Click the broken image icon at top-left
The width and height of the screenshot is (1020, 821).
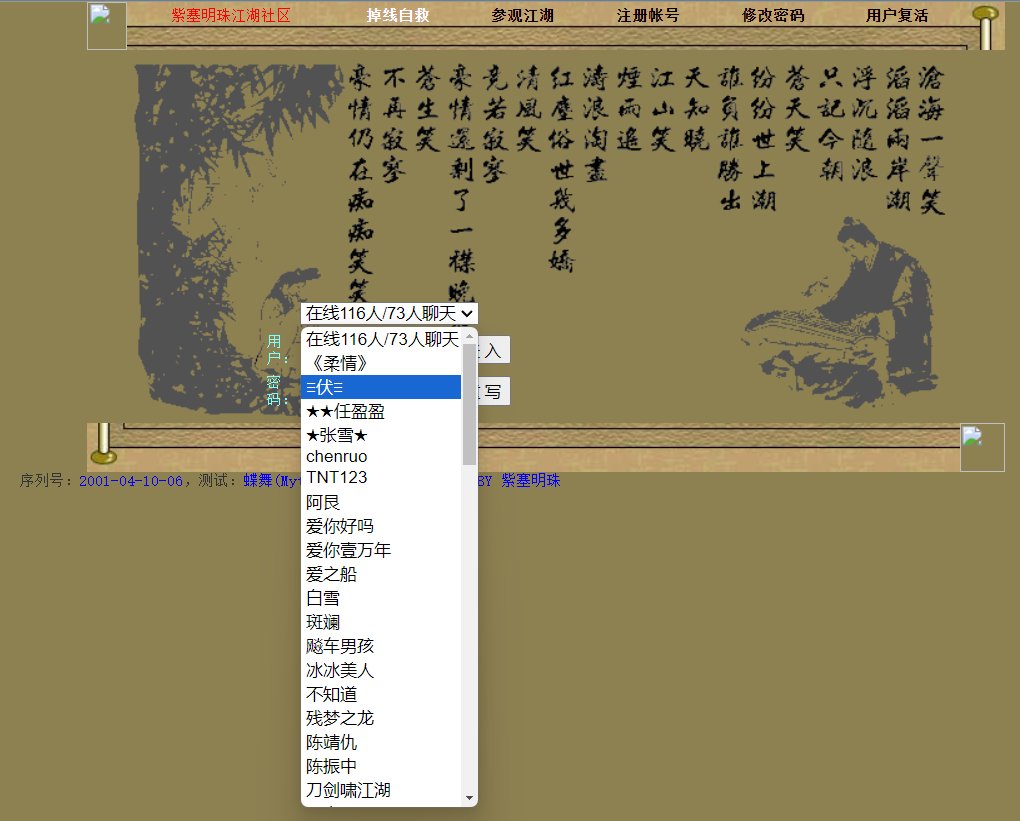107,26
